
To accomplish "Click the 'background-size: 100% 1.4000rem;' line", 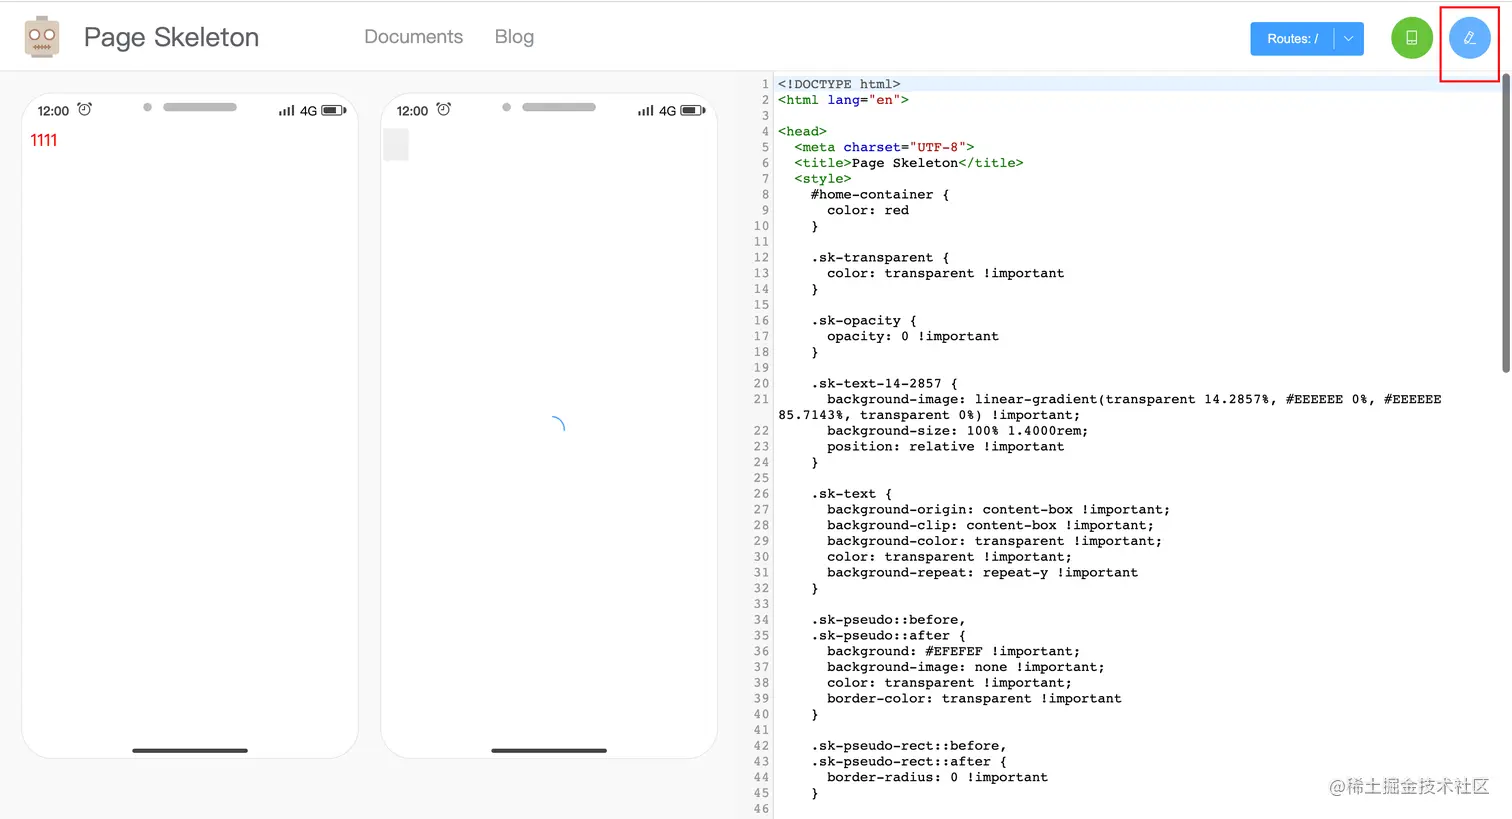I will click(x=958, y=431).
